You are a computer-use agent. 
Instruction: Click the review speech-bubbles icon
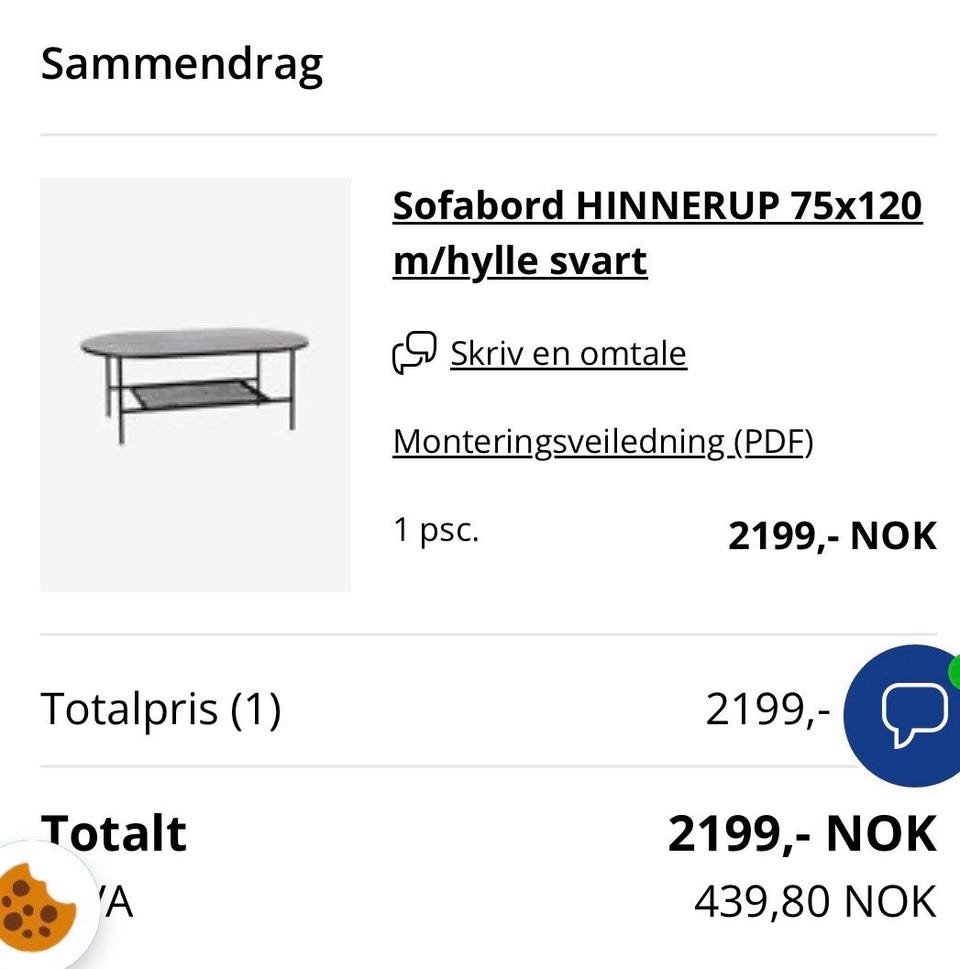(x=414, y=352)
